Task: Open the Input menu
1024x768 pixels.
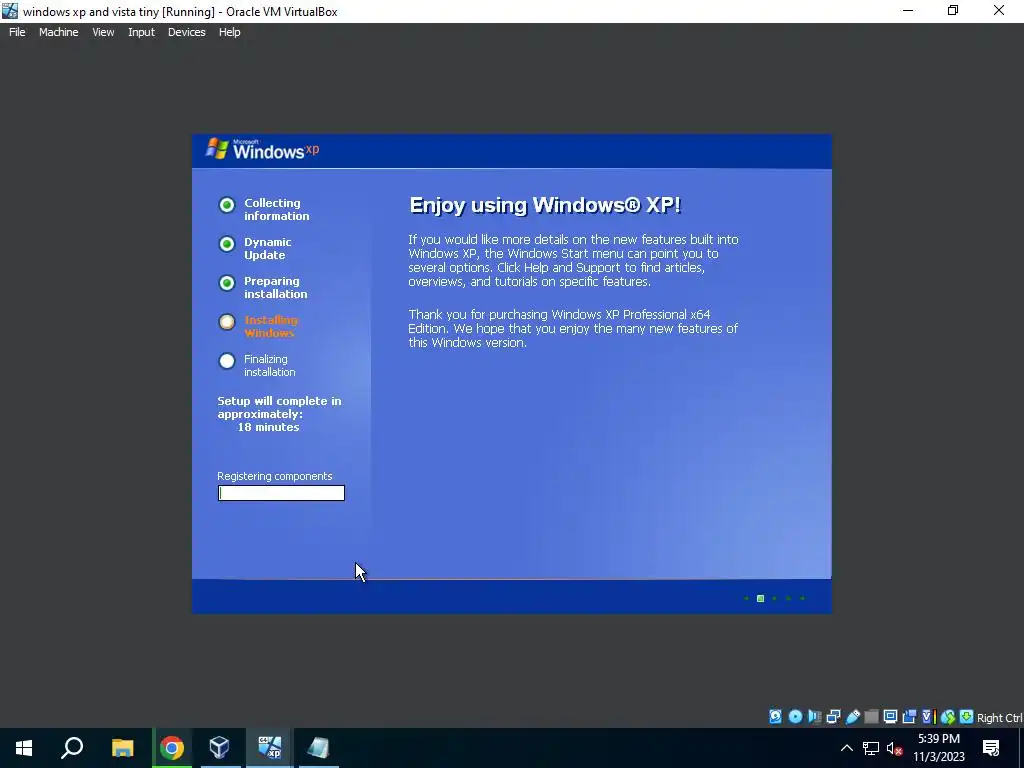Action: click(x=141, y=32)
